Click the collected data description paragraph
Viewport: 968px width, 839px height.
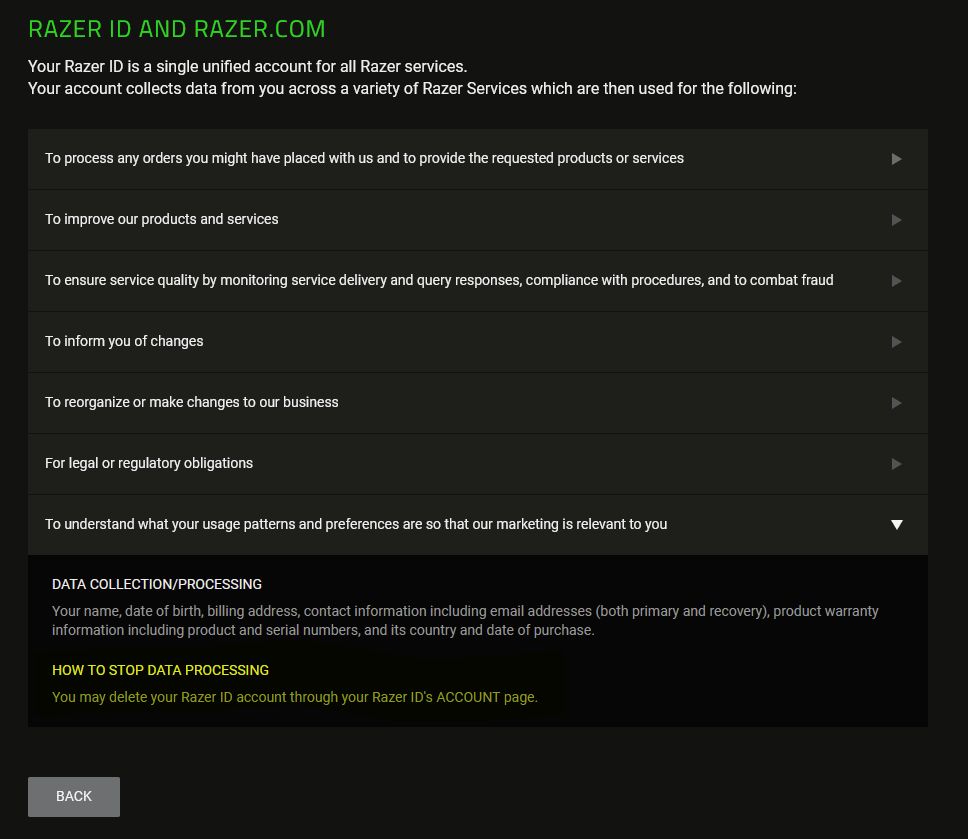point(465,621)
